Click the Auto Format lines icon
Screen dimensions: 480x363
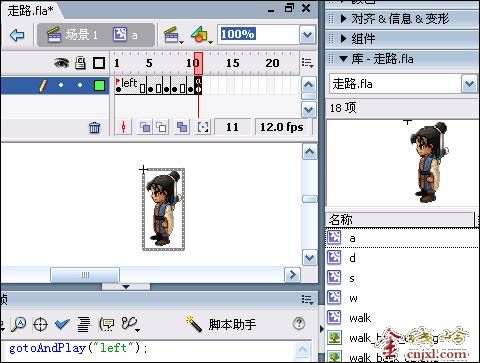click(x=84, y=324)
